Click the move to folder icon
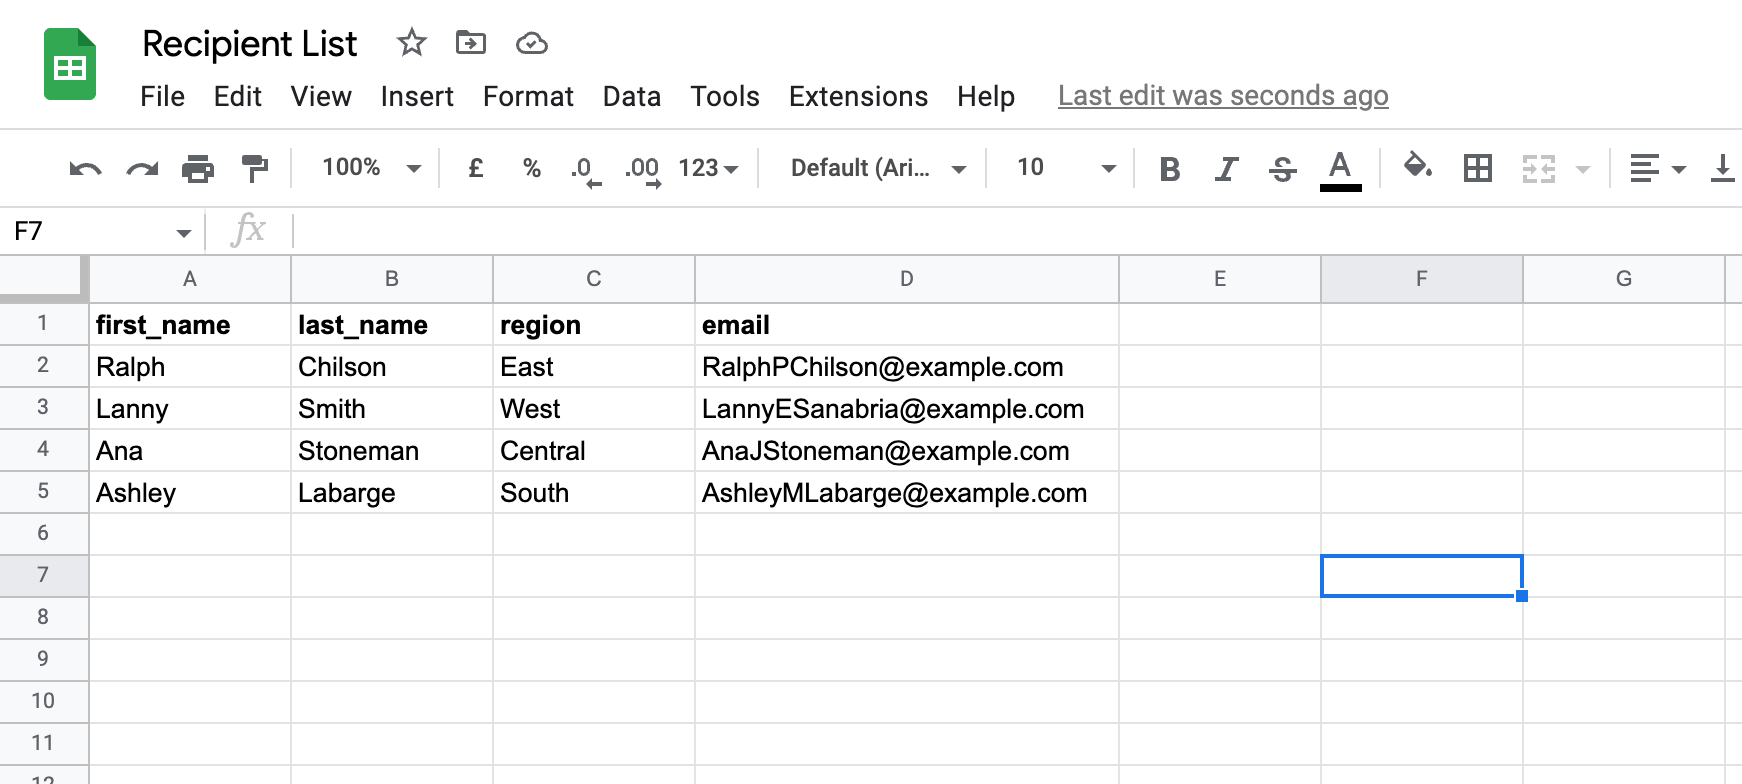This screenshot has width=1742, height=784. pos(470,43)
